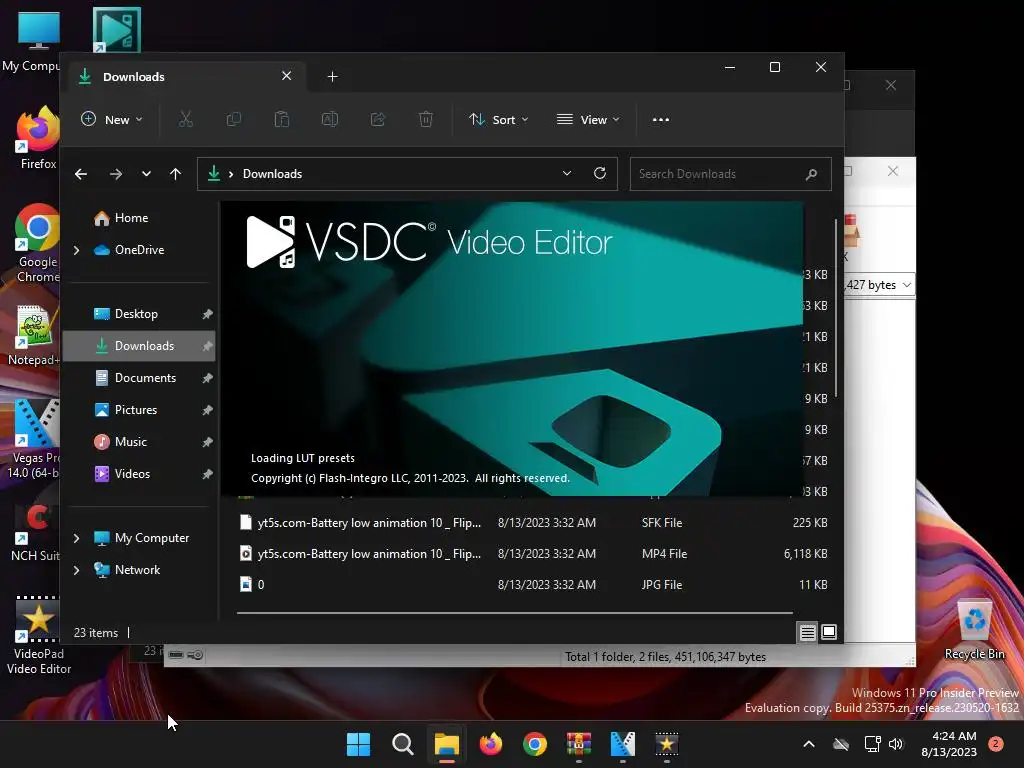Open the See more (three dots) menu
1024x768 pixels.
660,120
